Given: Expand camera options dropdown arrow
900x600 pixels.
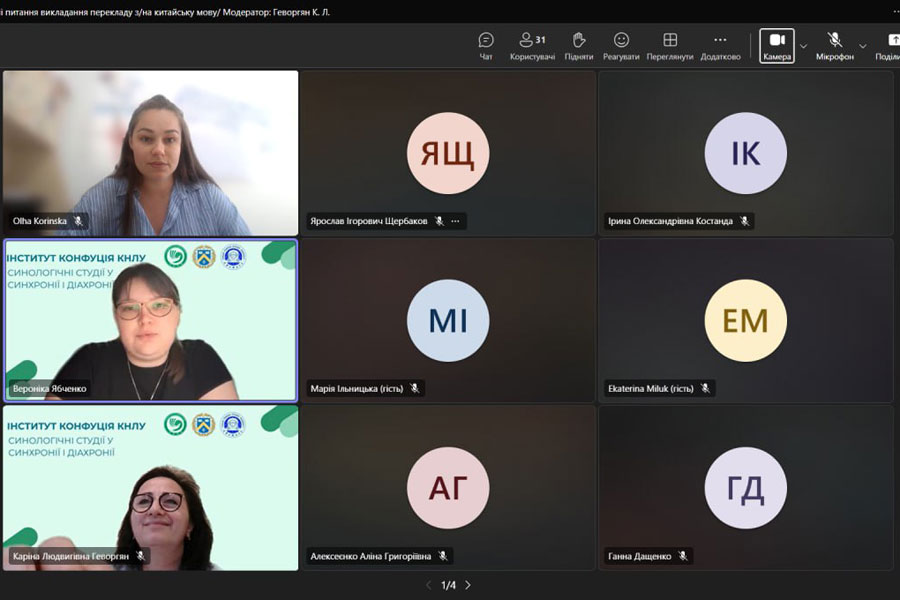Looking at the screenshot, I should click(x=803, y=46).
